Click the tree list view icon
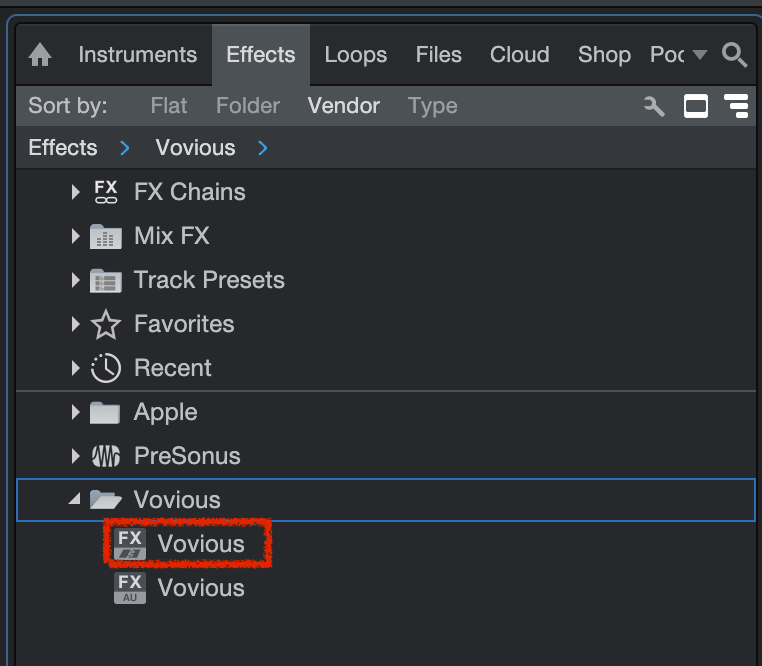Viewport: 762px width, 666px height. coord(736,106)
